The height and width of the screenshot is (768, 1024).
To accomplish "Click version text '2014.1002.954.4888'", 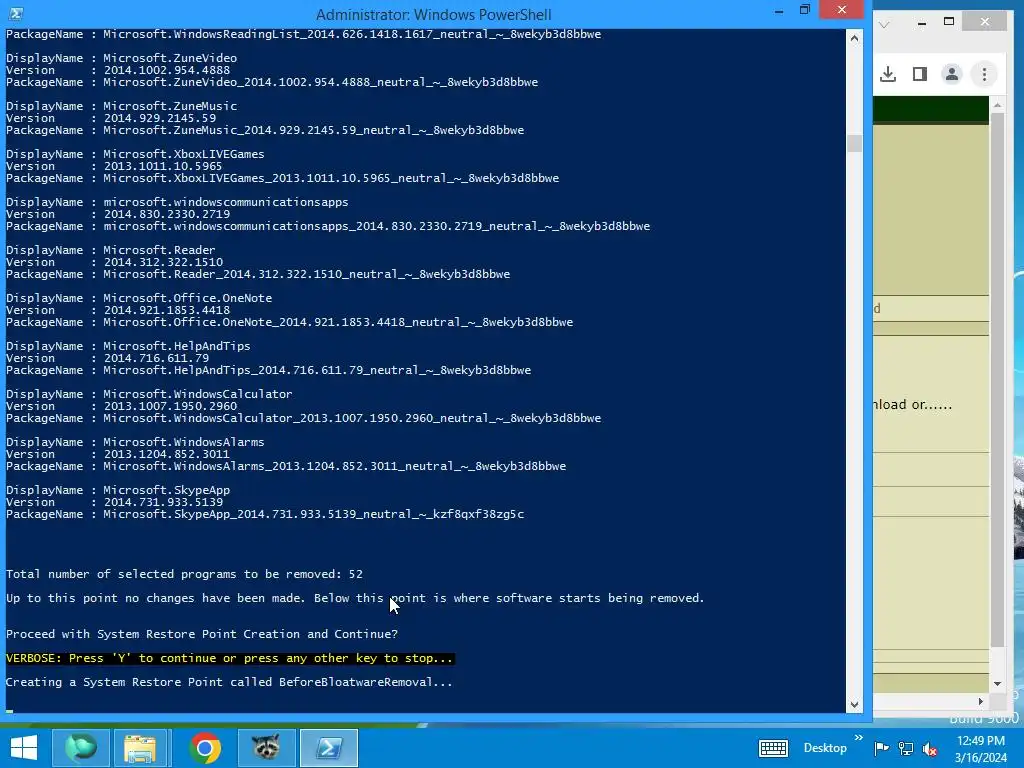I will pos(167,70).
